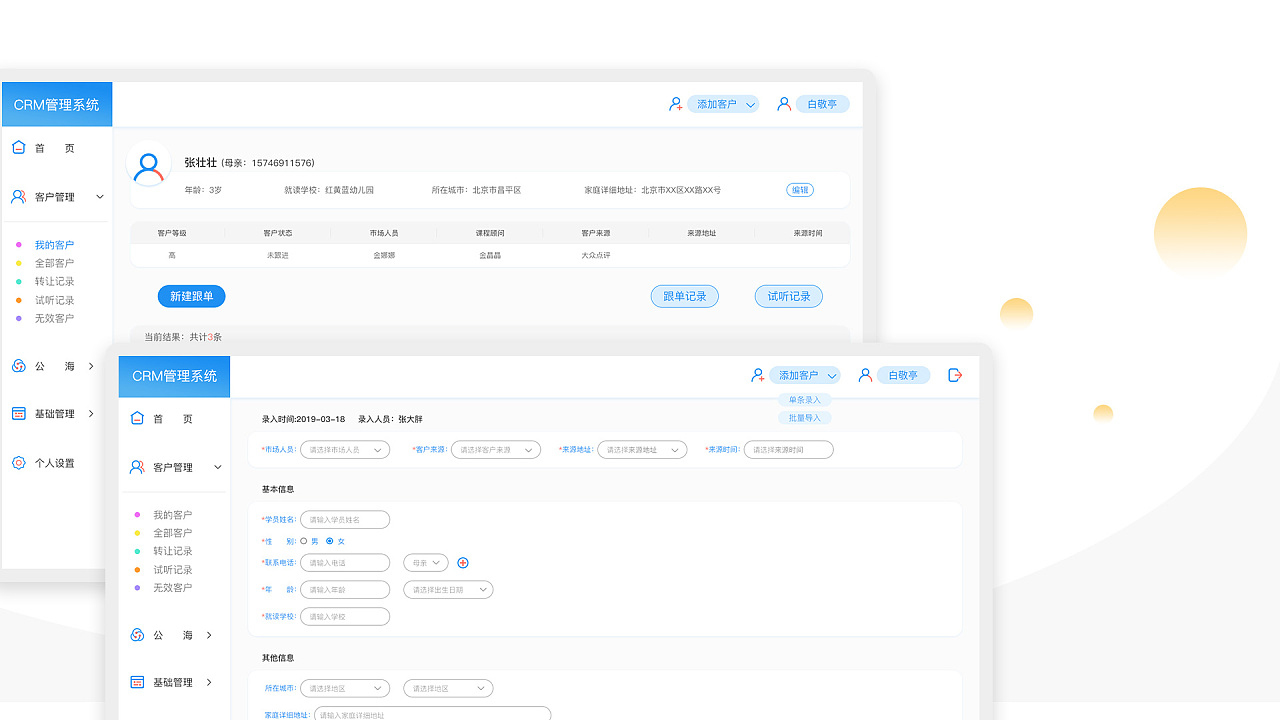
Task: Expand 基础管理 menu in back window
Action: pyautogui.click(x=91, y=413)
